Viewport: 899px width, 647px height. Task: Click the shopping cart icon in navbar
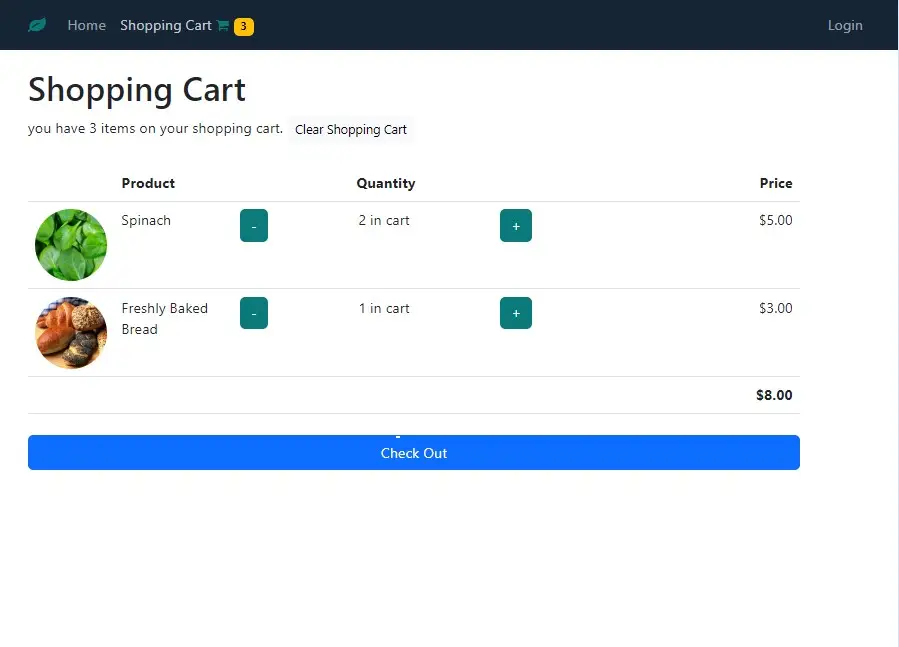222,26
